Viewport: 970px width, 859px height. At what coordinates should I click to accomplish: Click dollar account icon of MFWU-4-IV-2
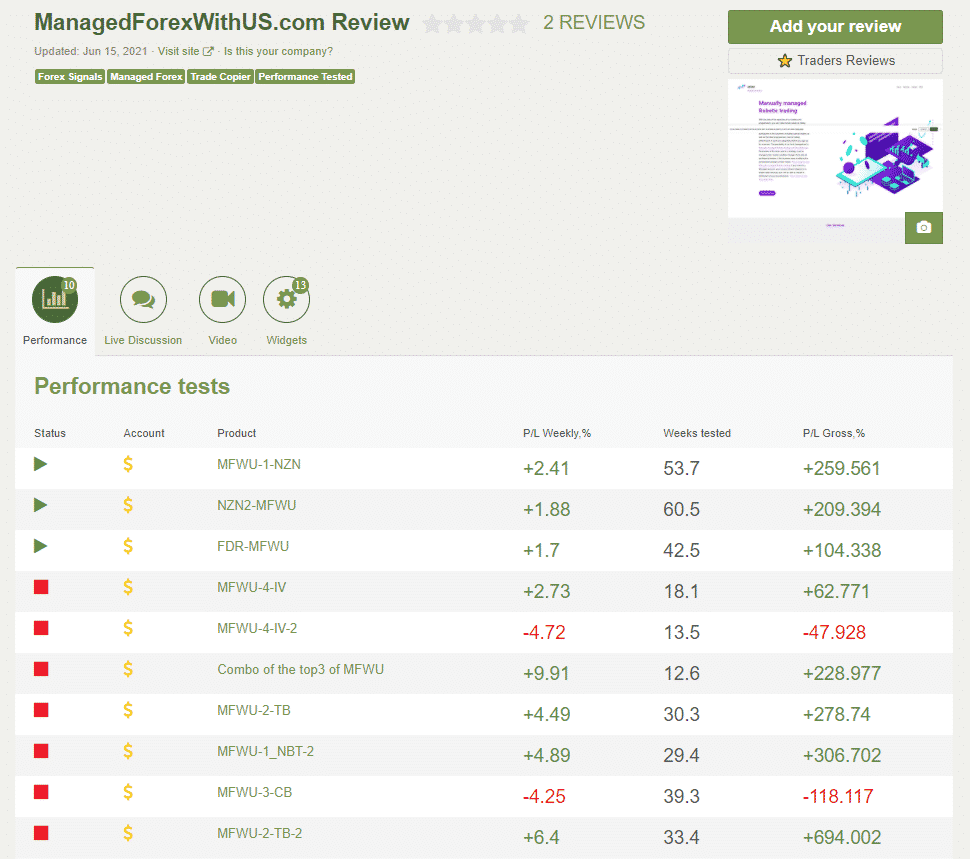(x=128, y=628)
